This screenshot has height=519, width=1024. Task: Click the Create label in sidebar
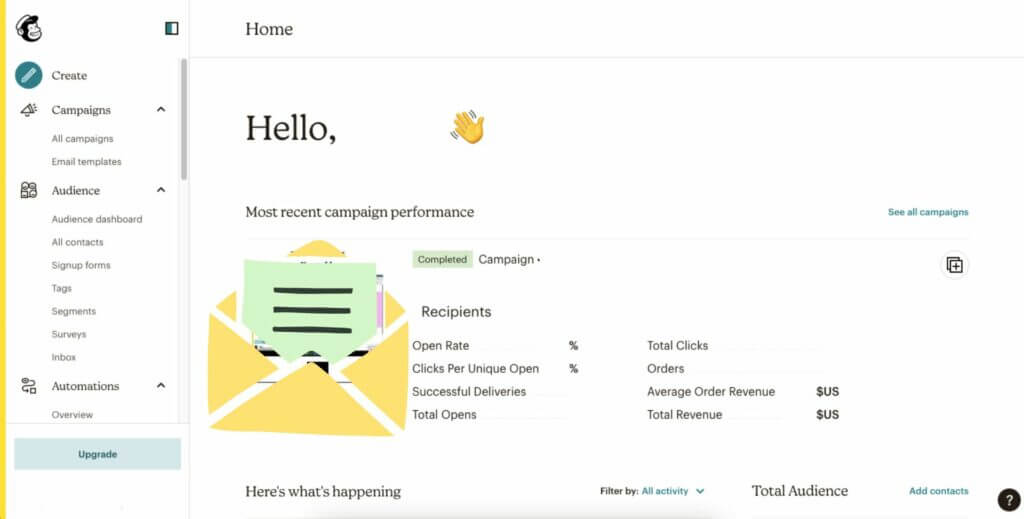[69, 76]
